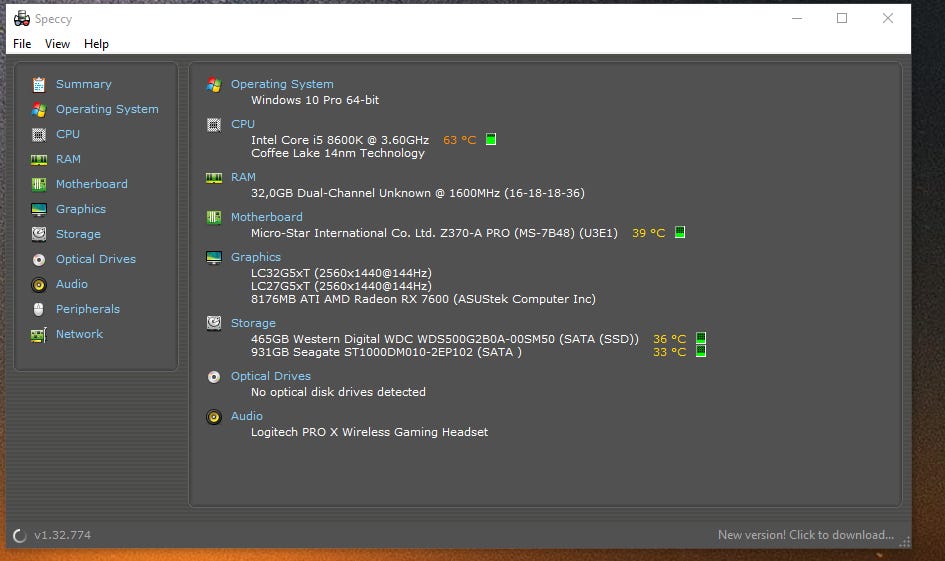
Task: Click the Graphics heading link in main panel
Action: point(256,257)
